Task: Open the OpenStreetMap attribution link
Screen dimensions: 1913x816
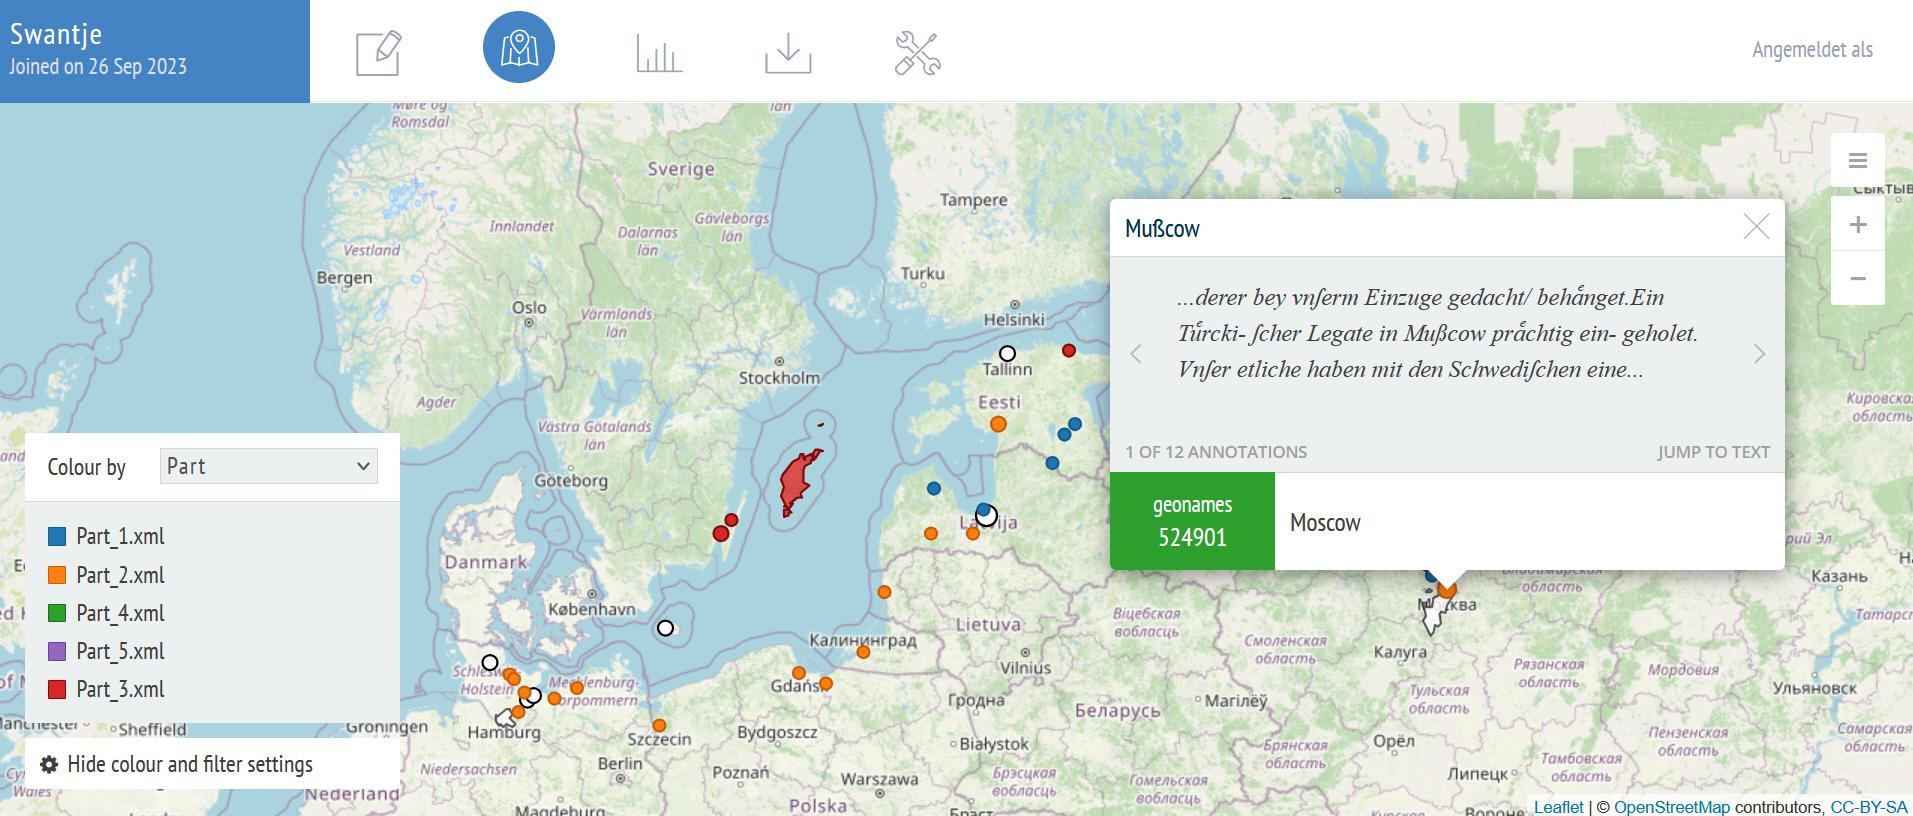Action: 1671,807
